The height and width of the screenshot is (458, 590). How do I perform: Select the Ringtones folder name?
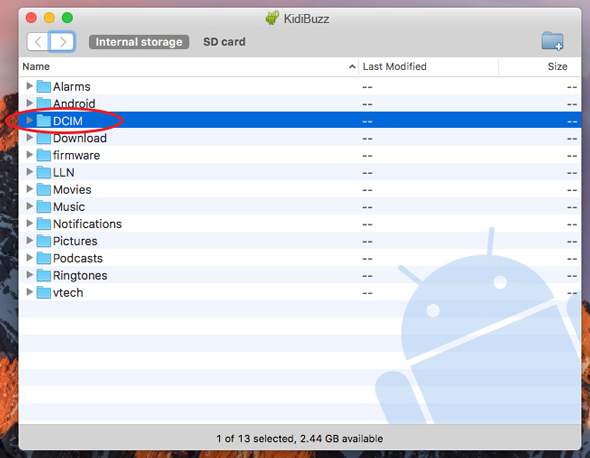(x=80, y=276)
